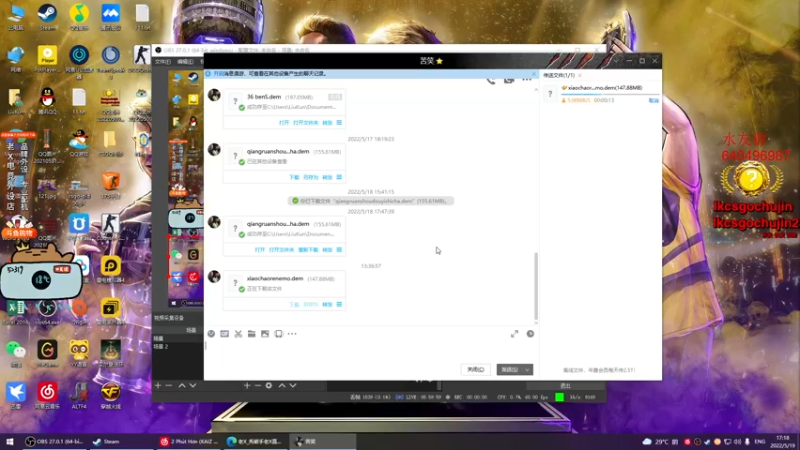
Task: Expand the message input area with arrows icon
Action: (x=514, y=334)
